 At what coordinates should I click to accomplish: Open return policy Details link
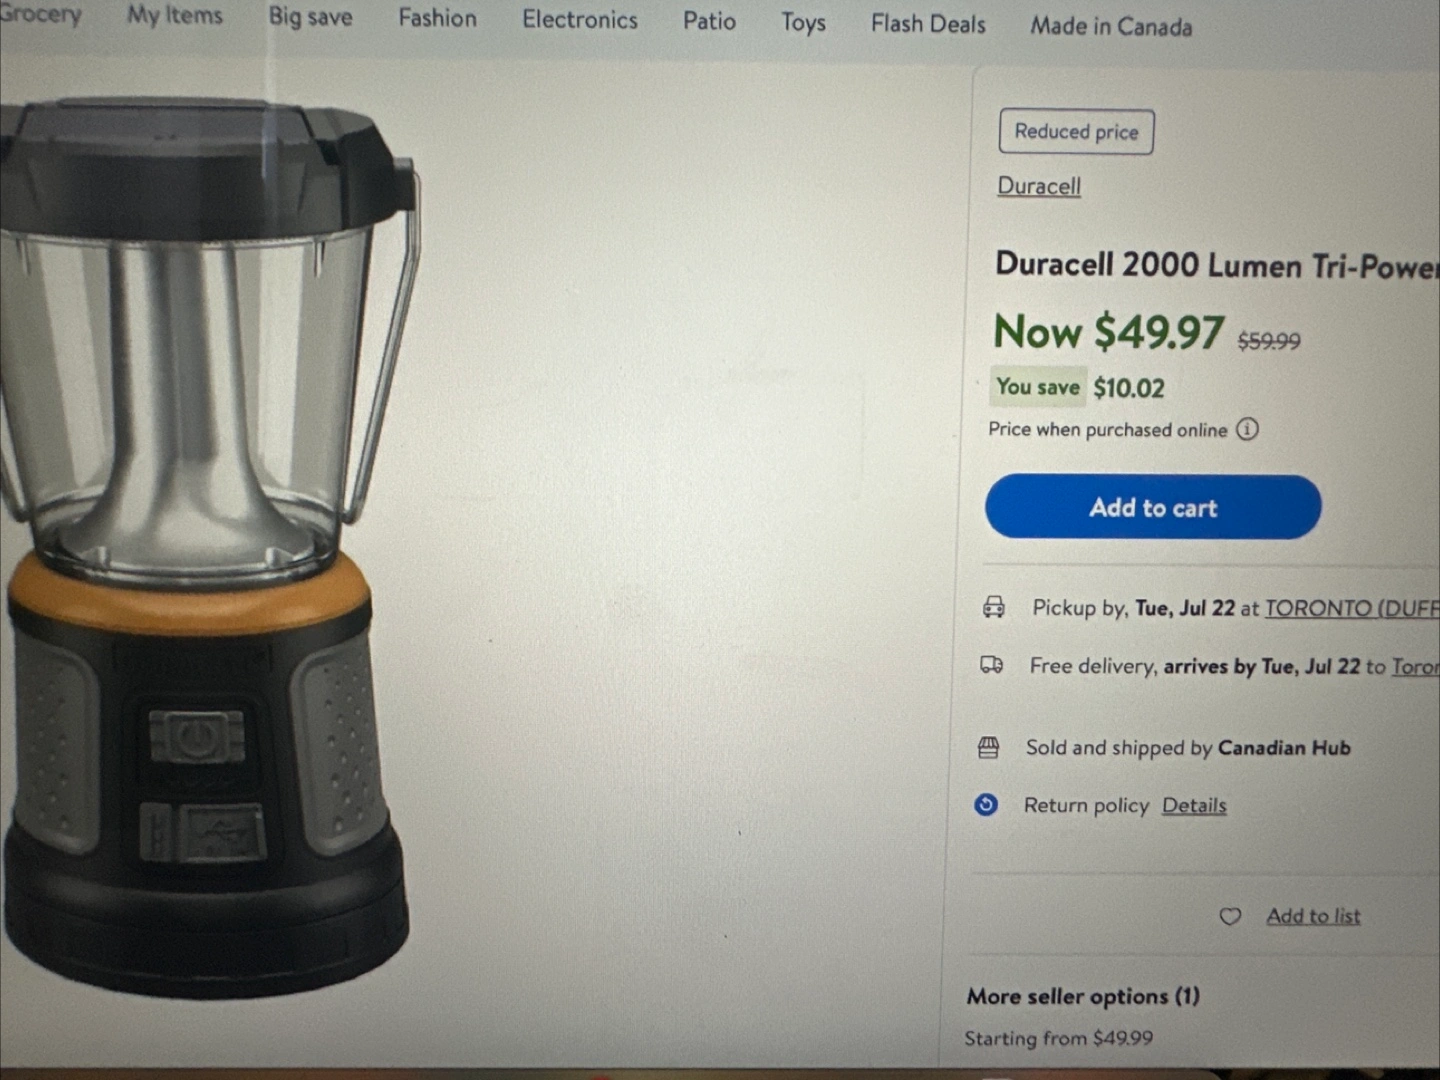[x=1194, y=805]
